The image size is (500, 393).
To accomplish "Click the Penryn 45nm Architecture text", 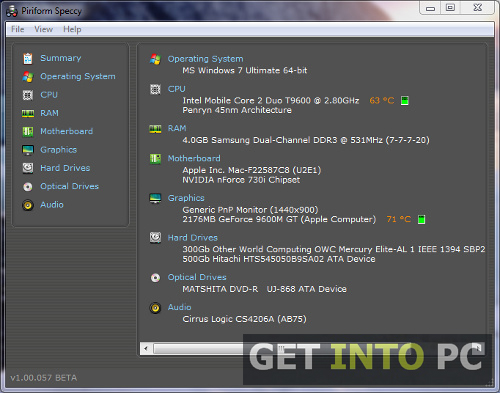I will click(x=237, y=110).
